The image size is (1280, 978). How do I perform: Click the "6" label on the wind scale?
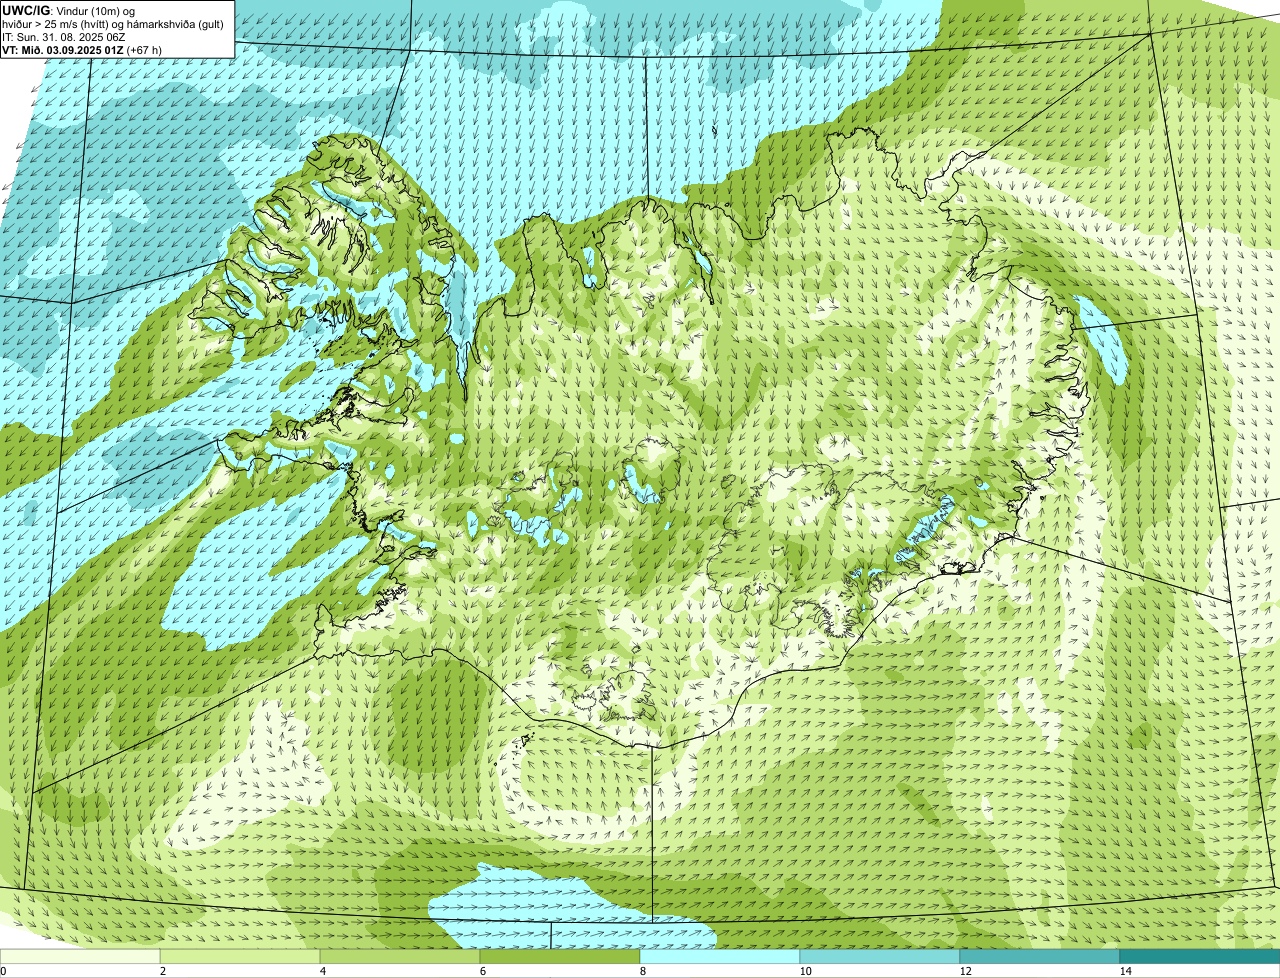(x=482, y=971)
